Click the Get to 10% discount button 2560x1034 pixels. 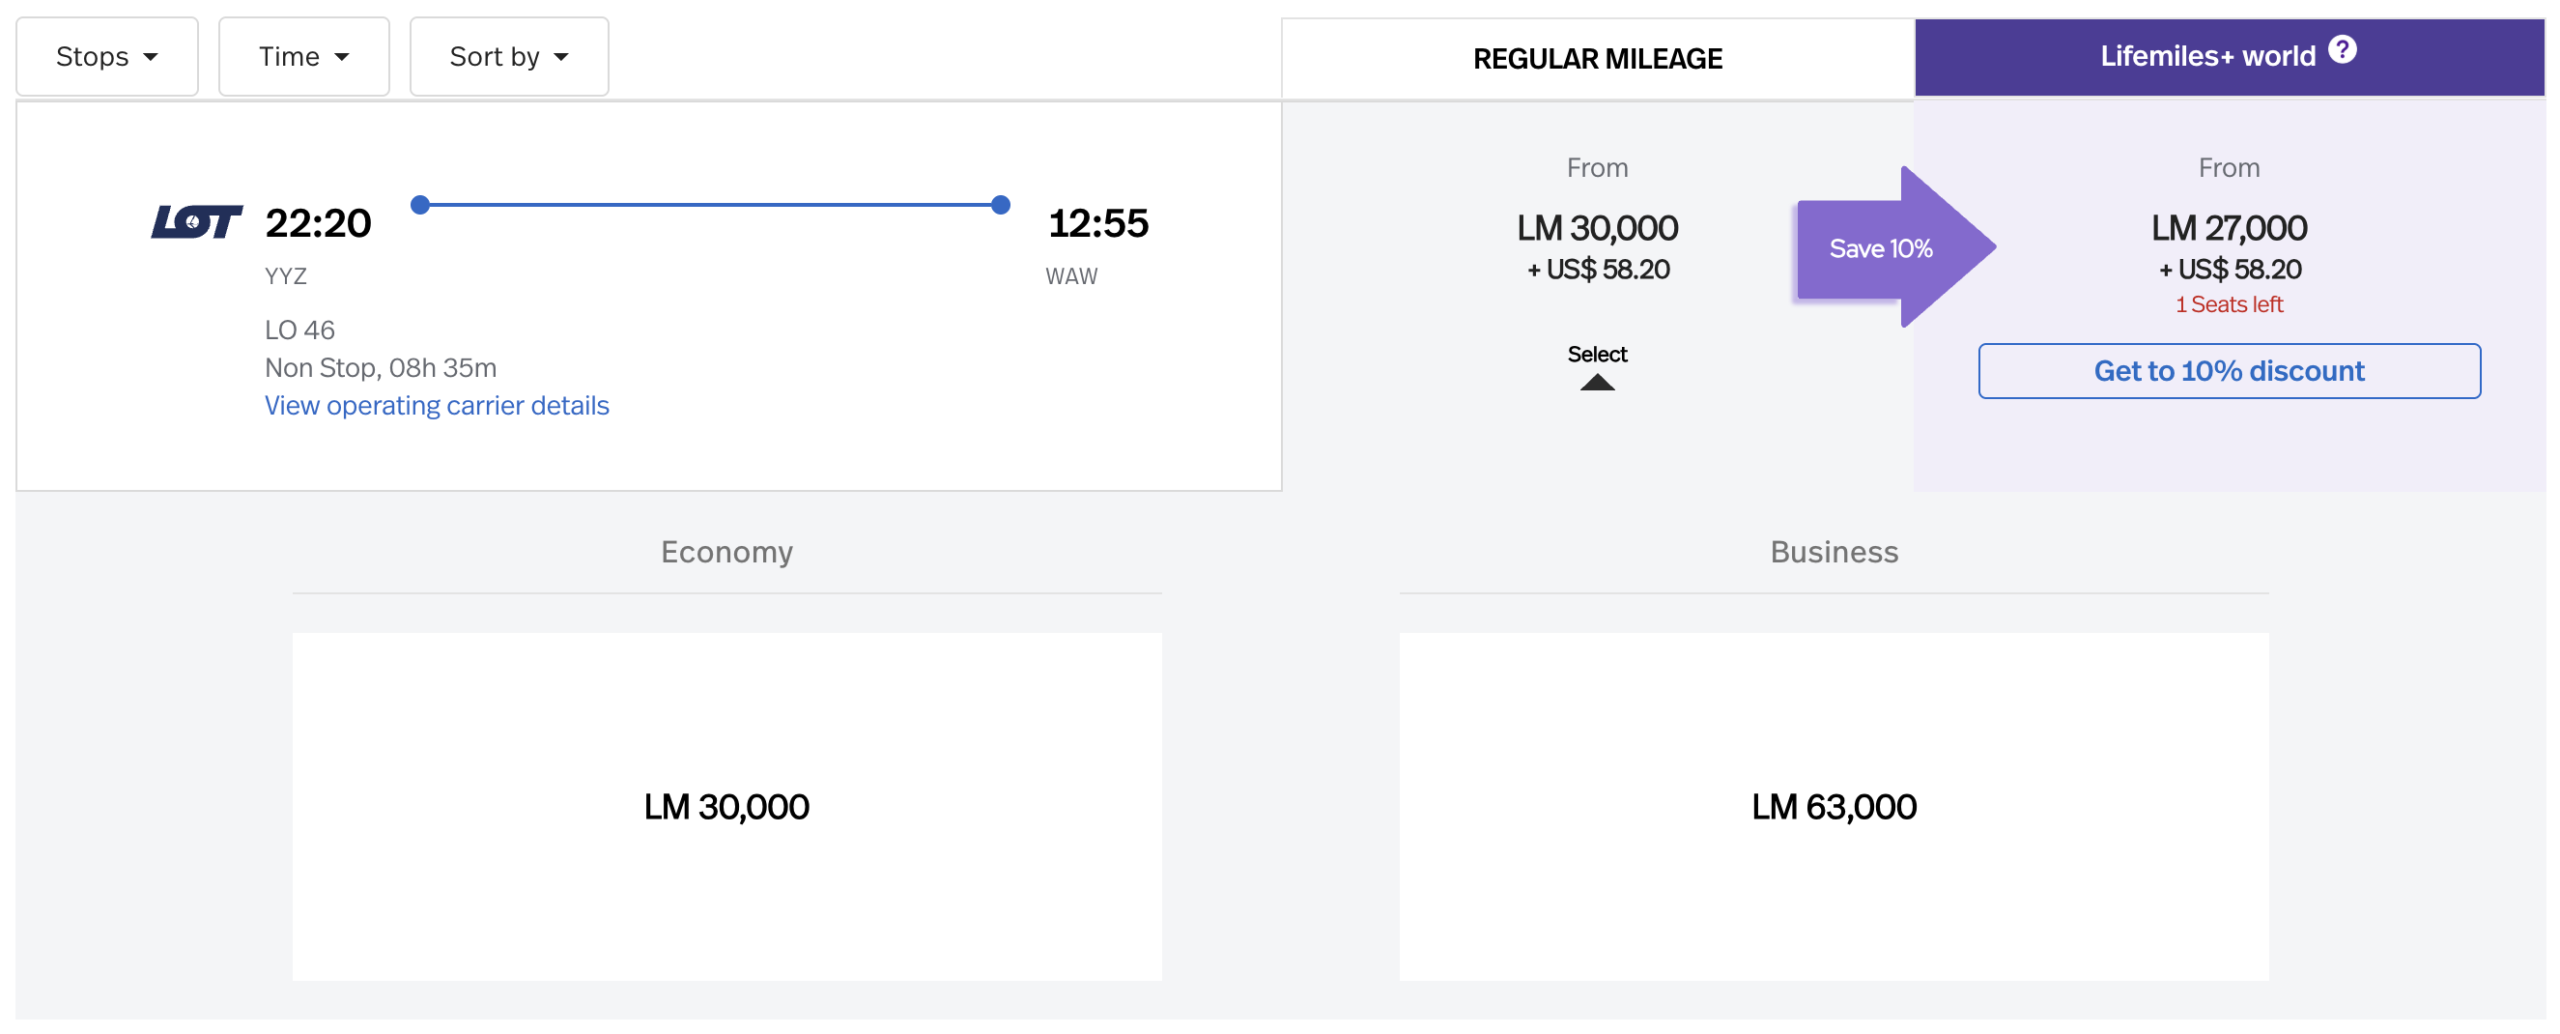click(2229, 371)
